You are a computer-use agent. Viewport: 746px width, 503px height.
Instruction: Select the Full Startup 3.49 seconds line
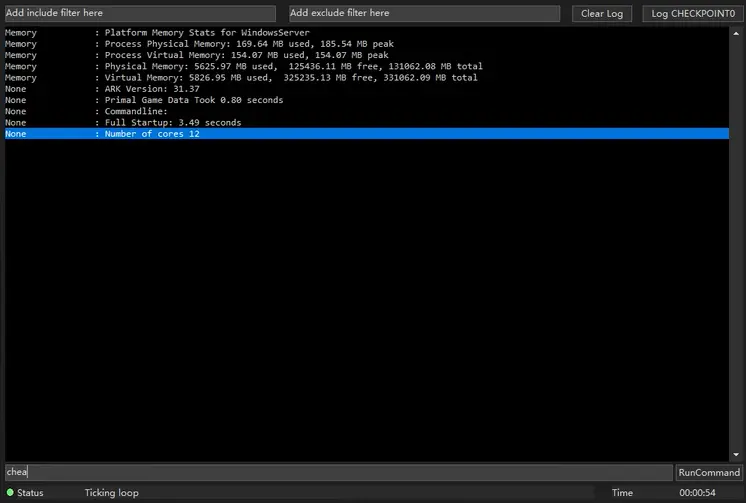coord(172,123)
